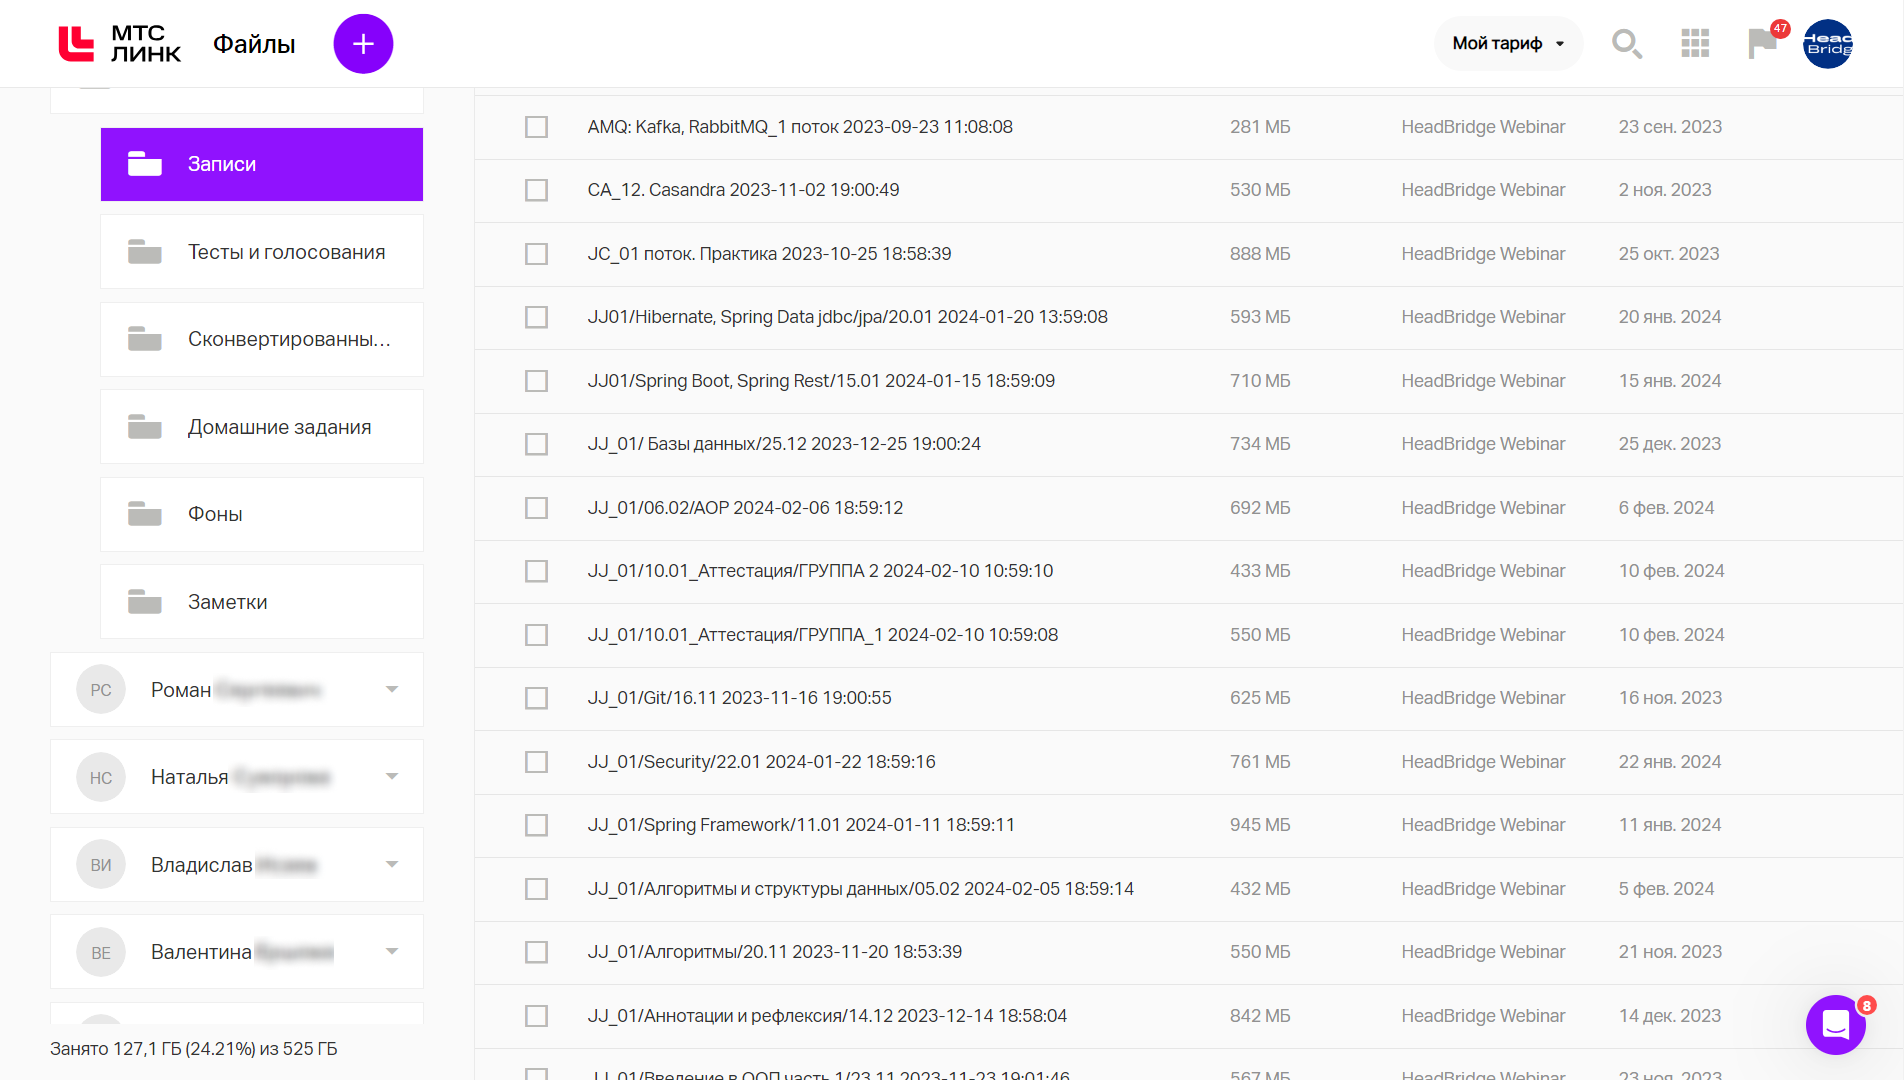Check the CA_12 Casandra recording

coord(537,190)
